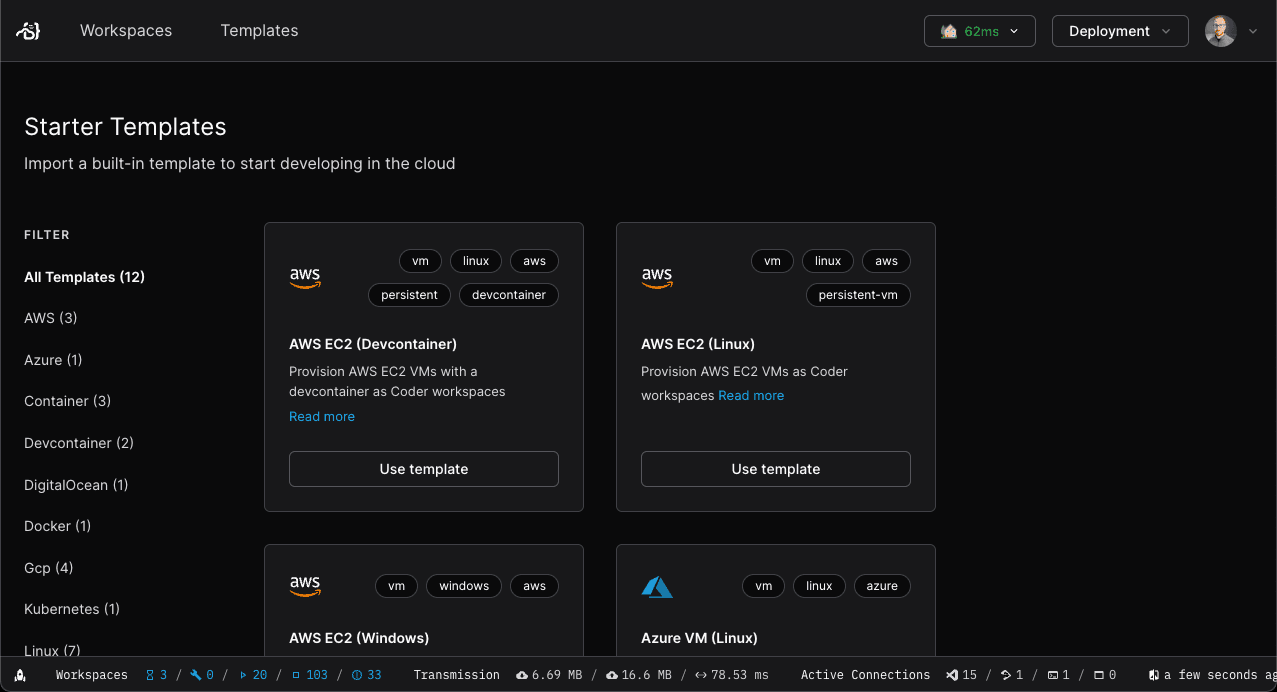Use template for AWS EC2 (Devcontainer)

pos(424,469)
